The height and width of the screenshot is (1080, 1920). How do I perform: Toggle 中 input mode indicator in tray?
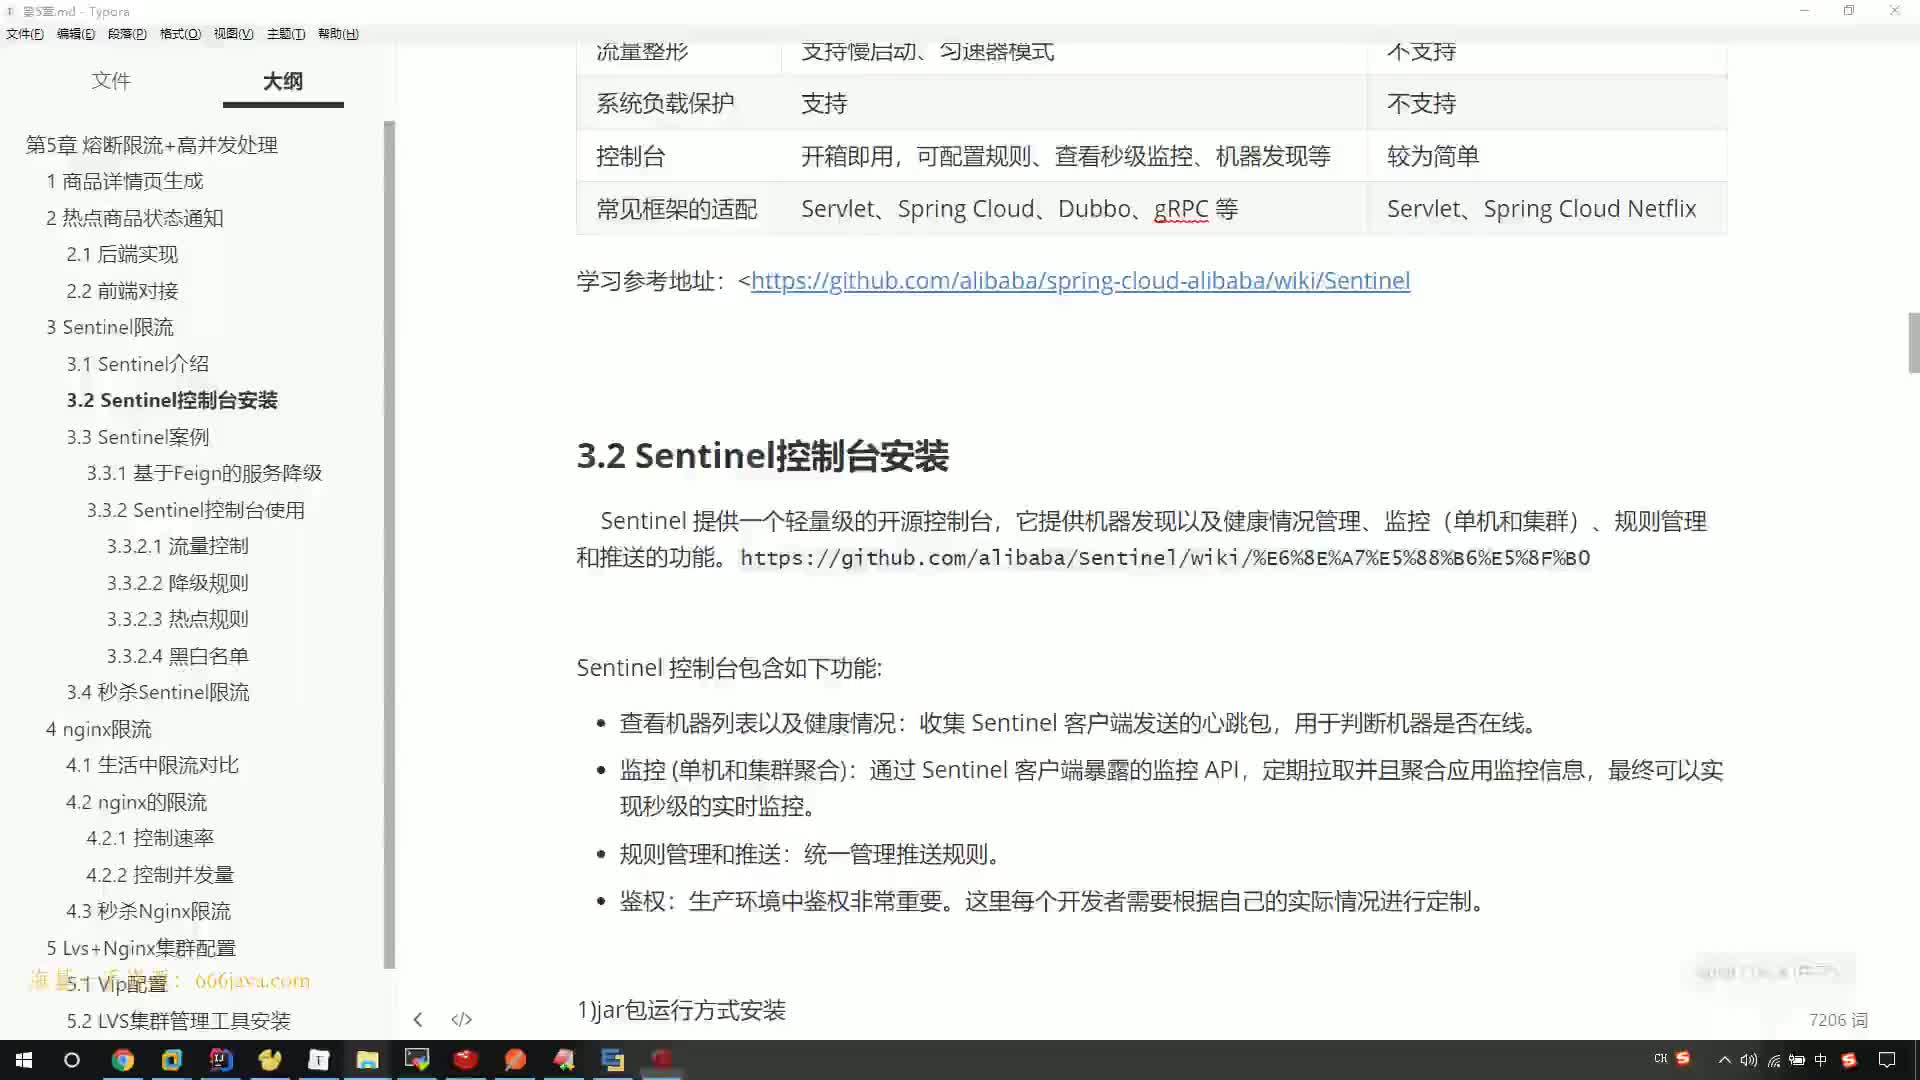[1821, 1060]
